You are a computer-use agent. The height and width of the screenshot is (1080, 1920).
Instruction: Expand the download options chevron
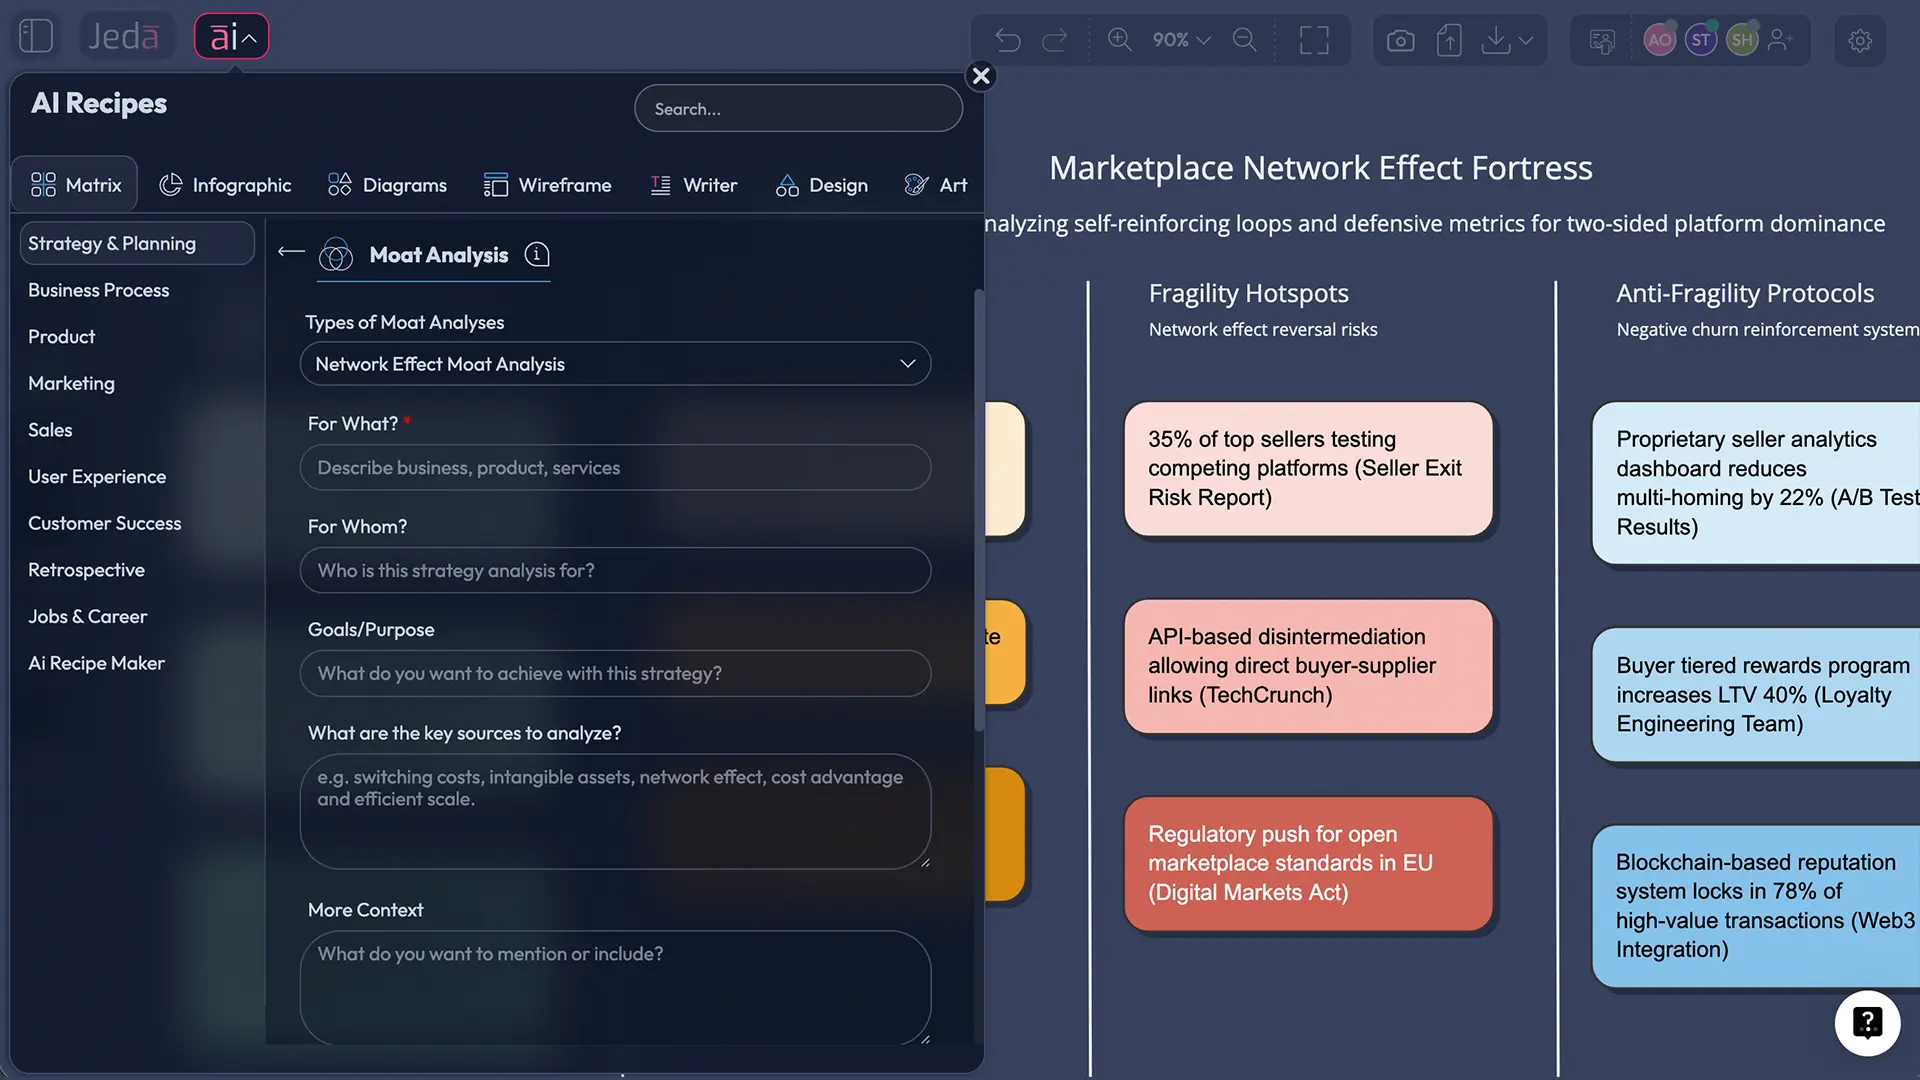click(x=1524, y=42)
